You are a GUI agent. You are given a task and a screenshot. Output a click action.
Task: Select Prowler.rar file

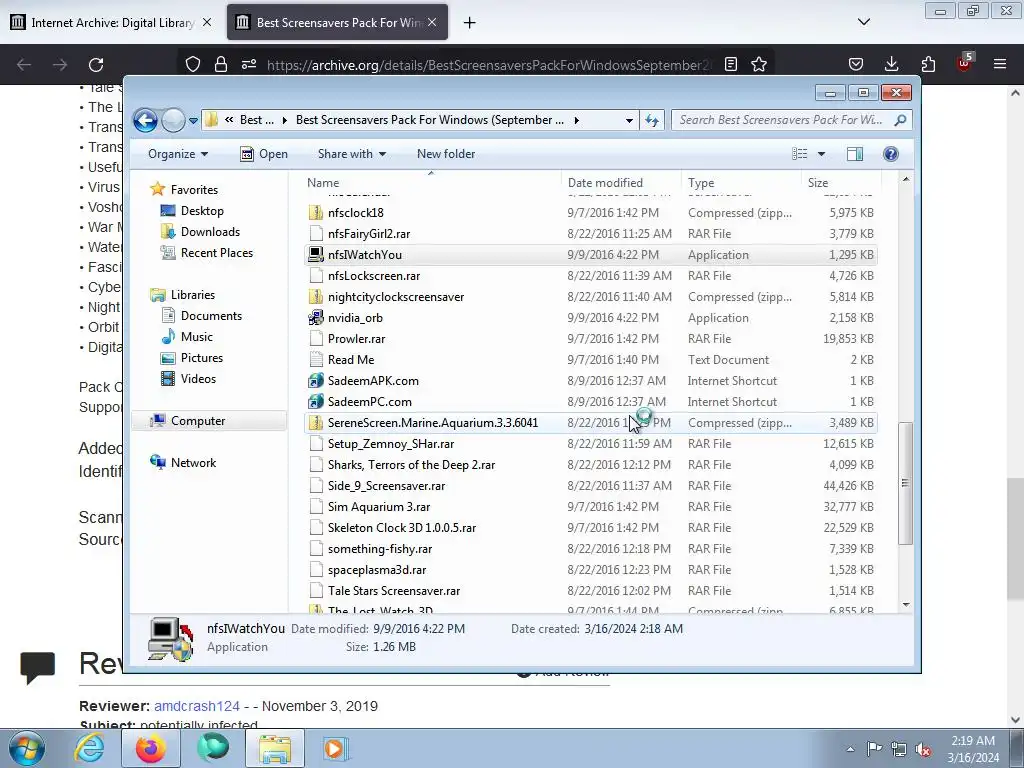pos(590,339)
